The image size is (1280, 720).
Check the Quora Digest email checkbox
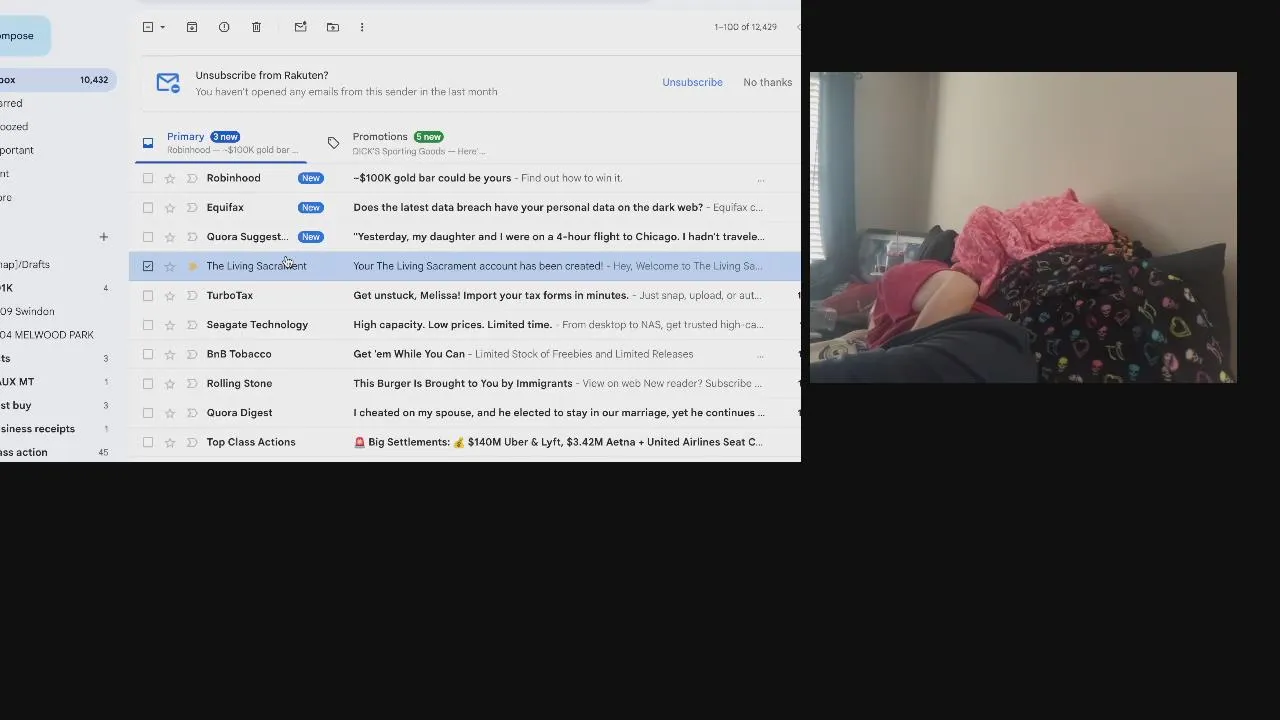pos(148,413)
